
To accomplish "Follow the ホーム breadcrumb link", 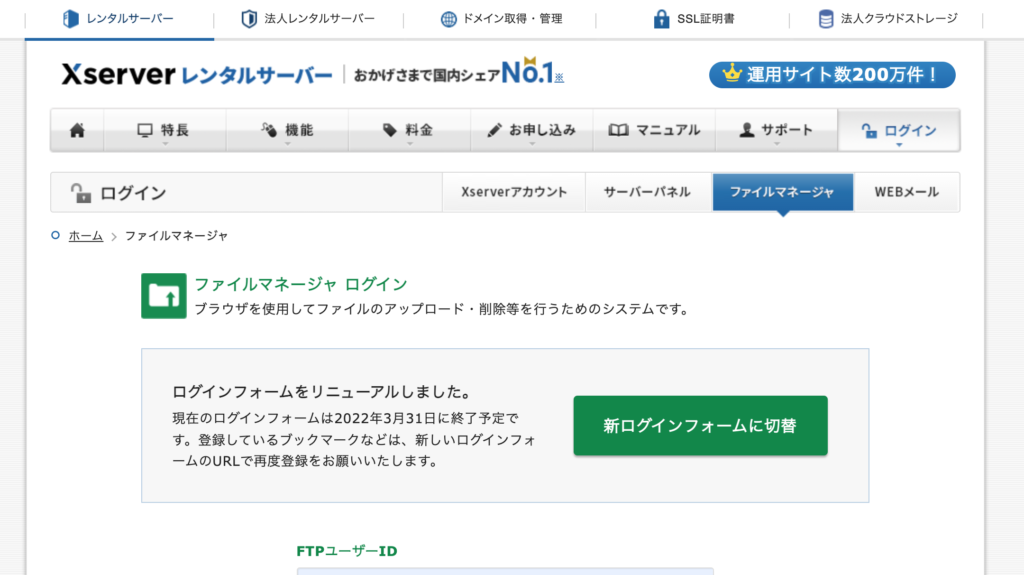I will [85, 236].
